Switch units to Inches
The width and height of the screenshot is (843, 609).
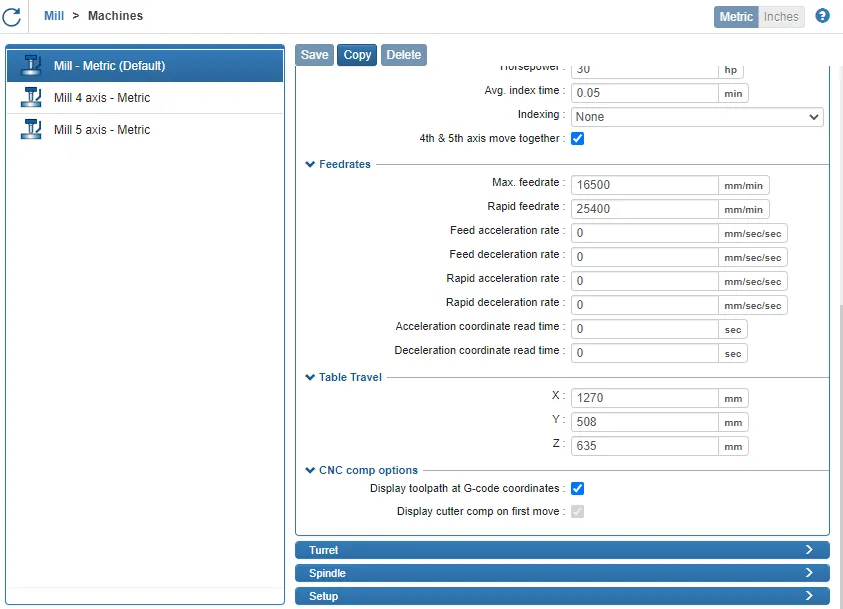tap(781, 17)
